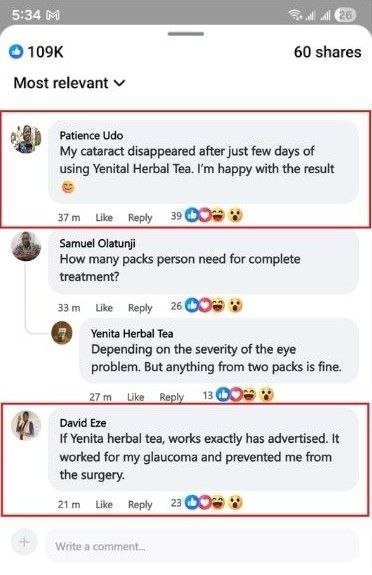Like David Eze's comment

pyautogui.click(x=104, y=505)
